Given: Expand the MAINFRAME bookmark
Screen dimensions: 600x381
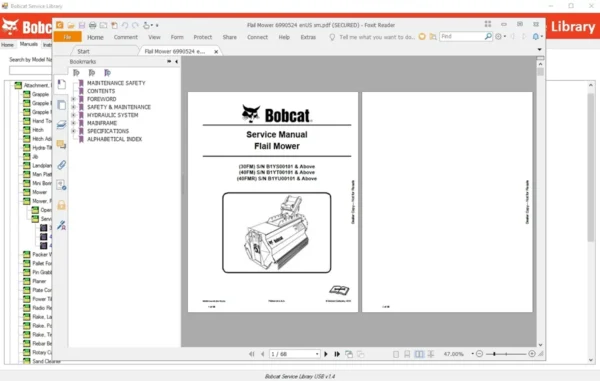Looking at the screenshot, I should pyautogui.click(x=73, y=123).
